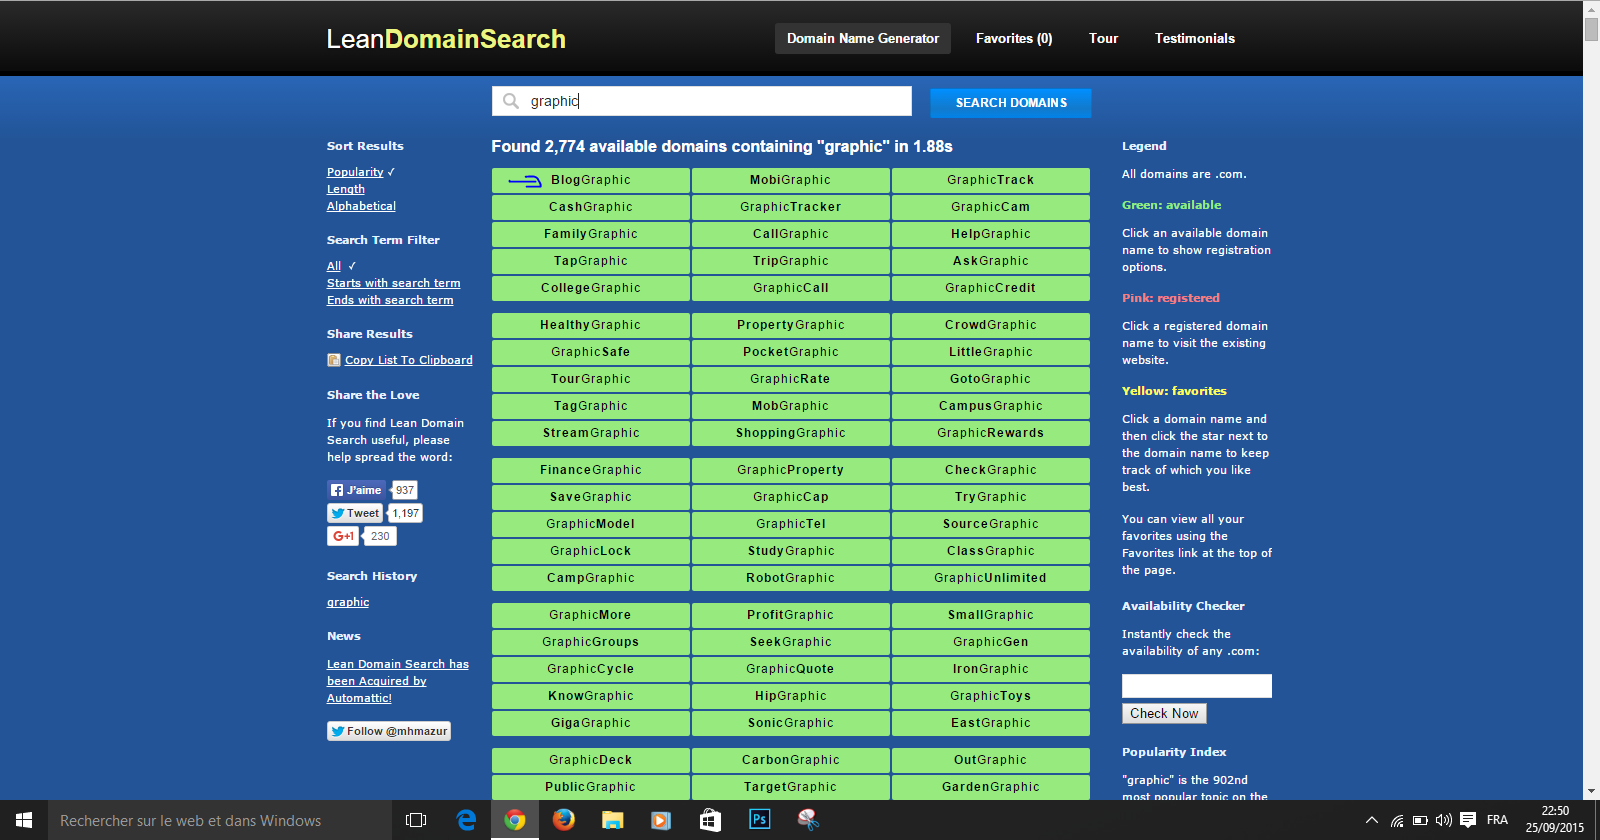Open Photoshop from the taskbar
This screenshot has width=1600, height=840.
point(759,820)
